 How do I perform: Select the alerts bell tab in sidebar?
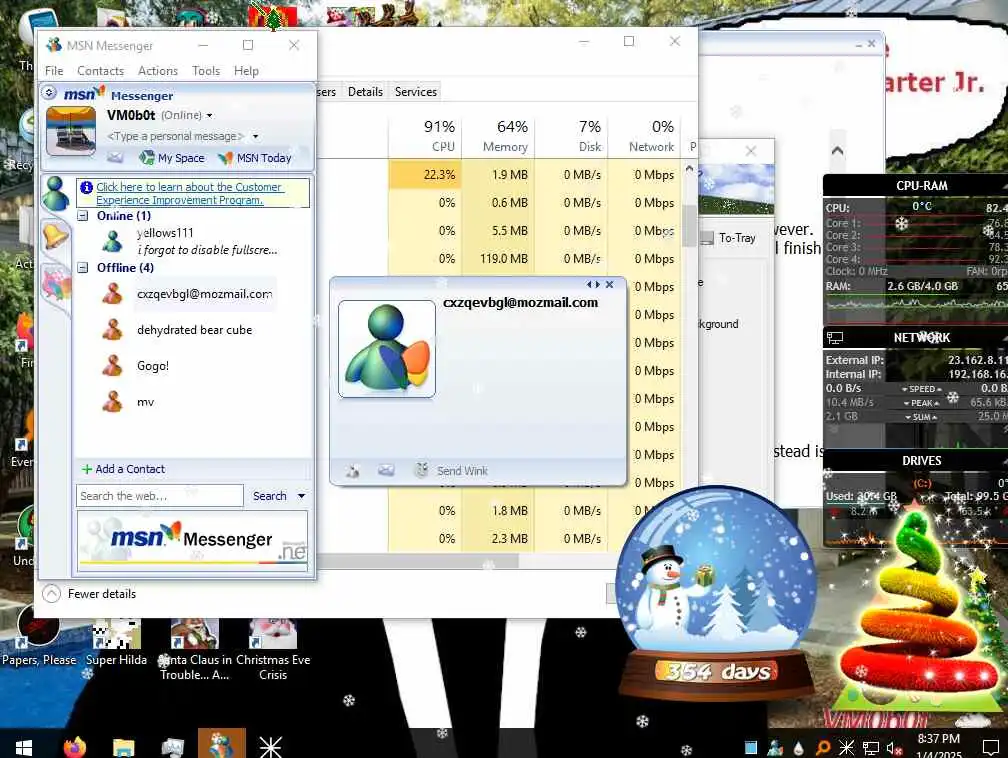tap(56, 237)
